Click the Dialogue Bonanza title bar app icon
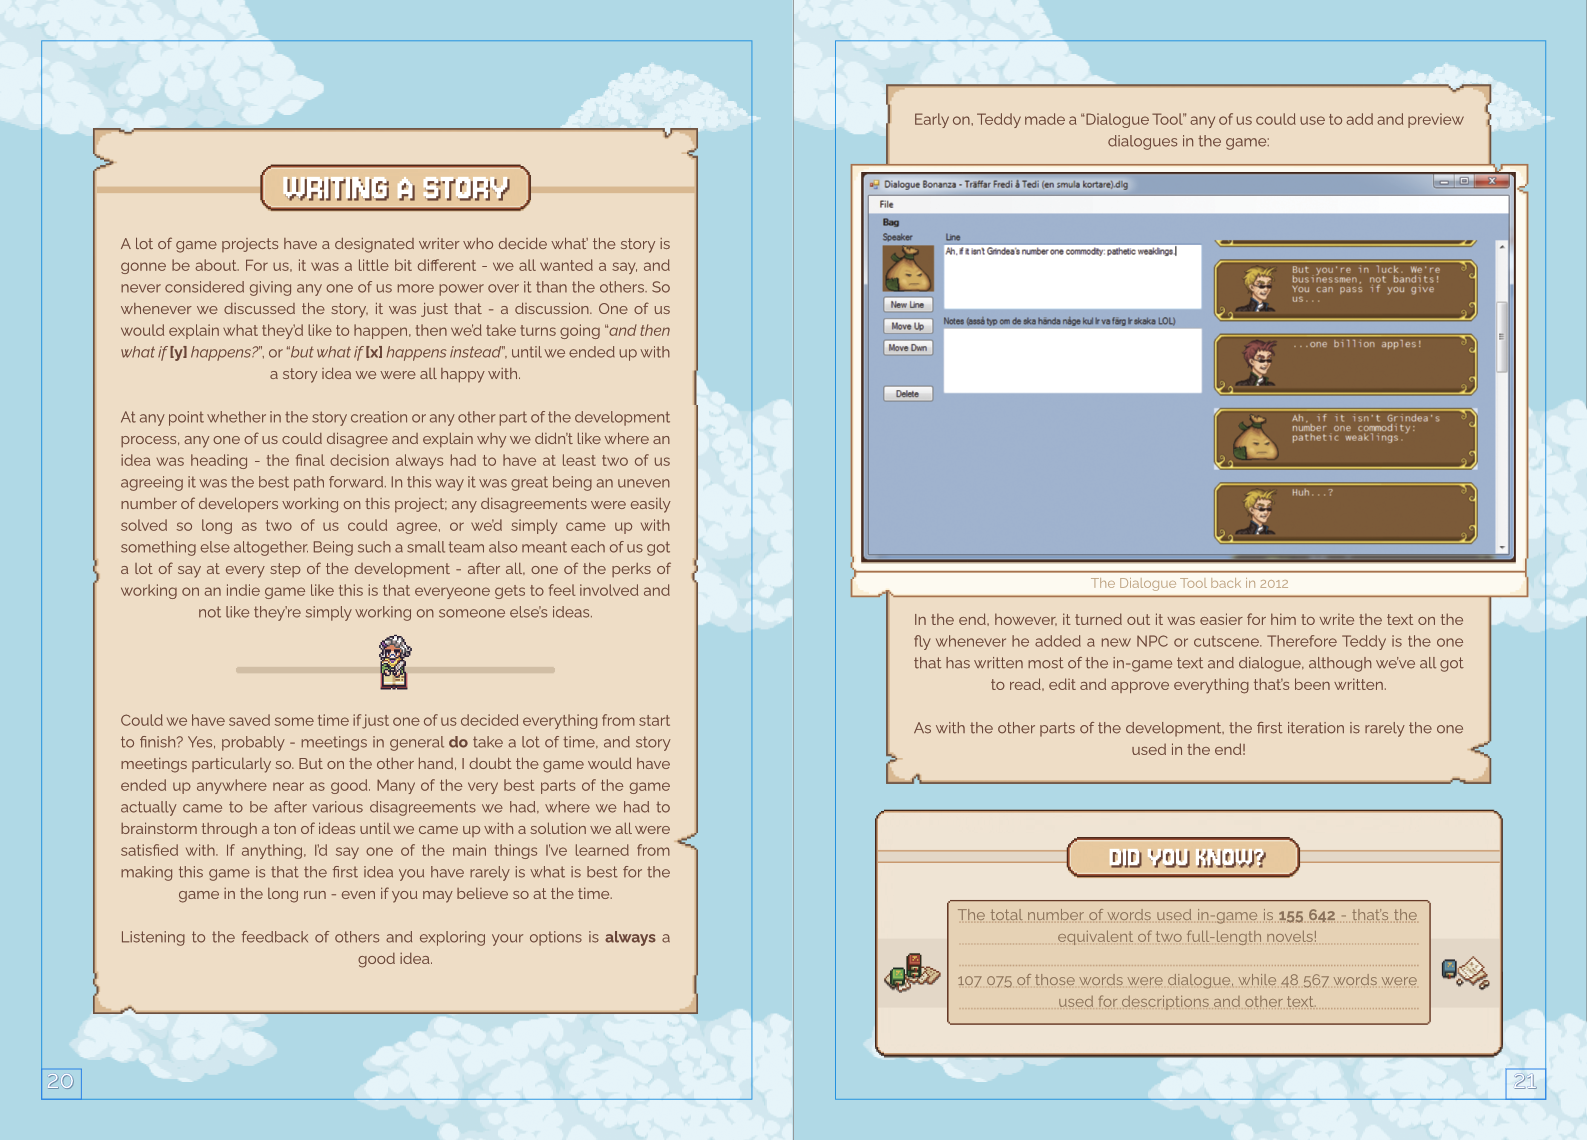1587x1140 pixels. [x=874, y=184]
